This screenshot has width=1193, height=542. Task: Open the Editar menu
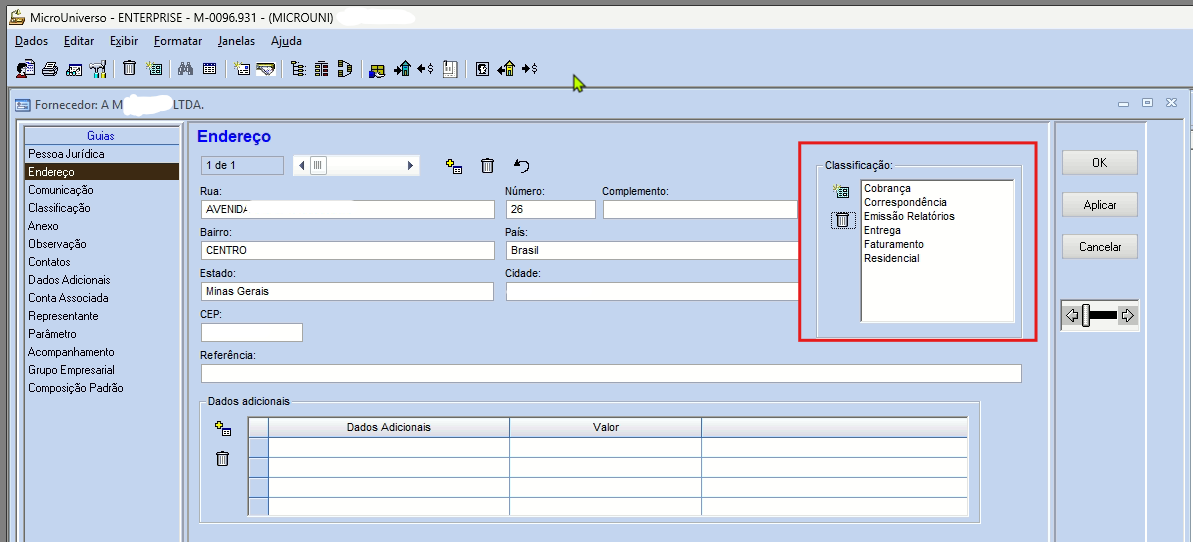pyautogui.click(x=78, y=41)
